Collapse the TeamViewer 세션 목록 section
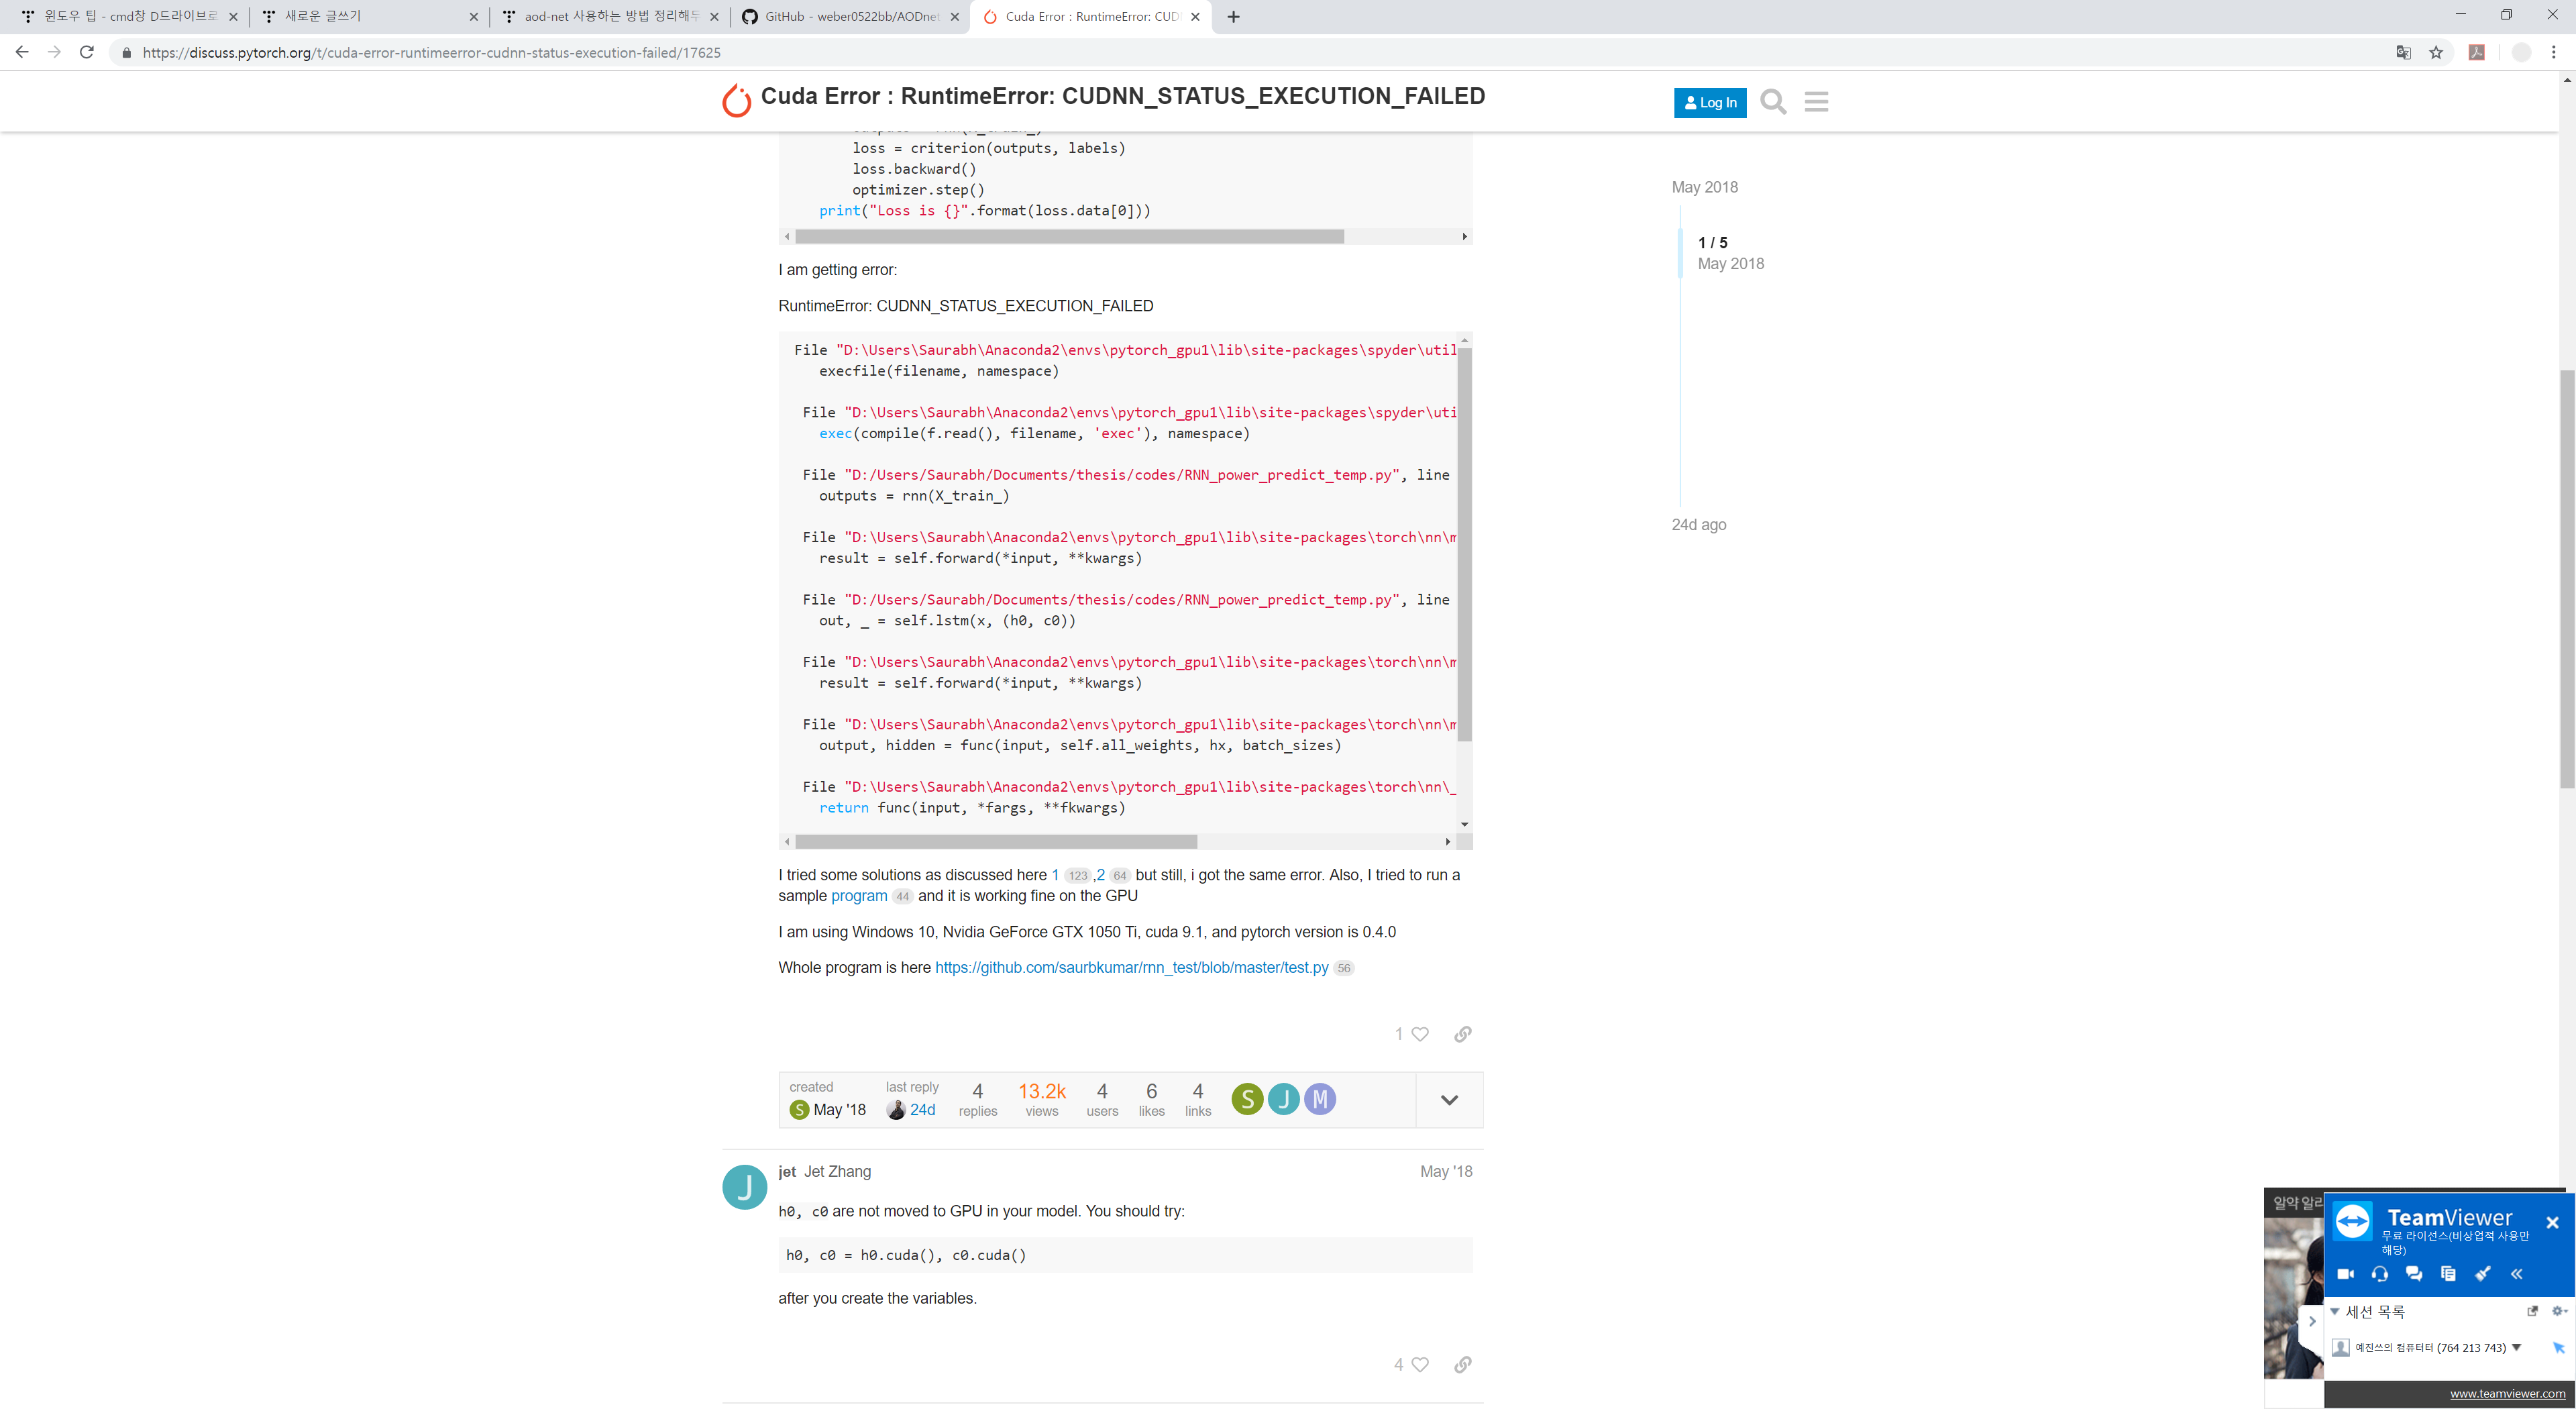The width and height of the screenshot is (2576, 1409). (2334, 1311)
